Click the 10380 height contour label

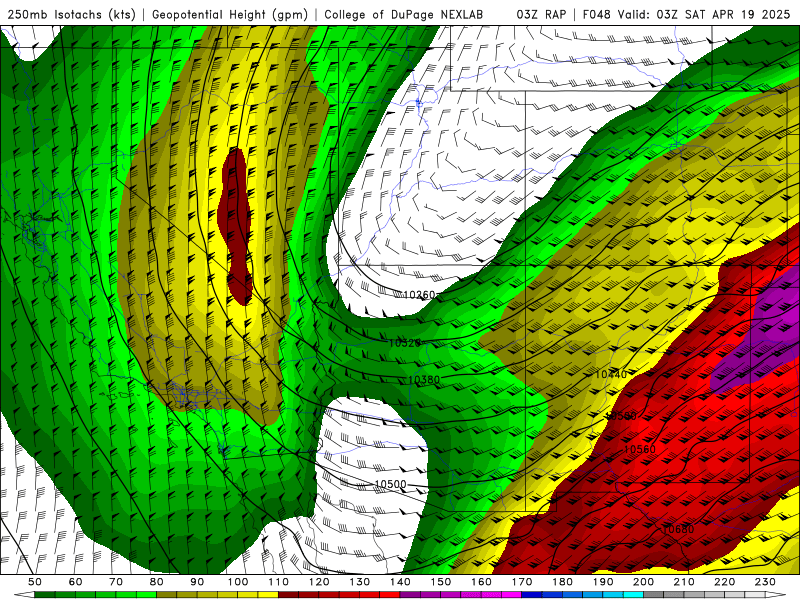click(x=423, y=380)
